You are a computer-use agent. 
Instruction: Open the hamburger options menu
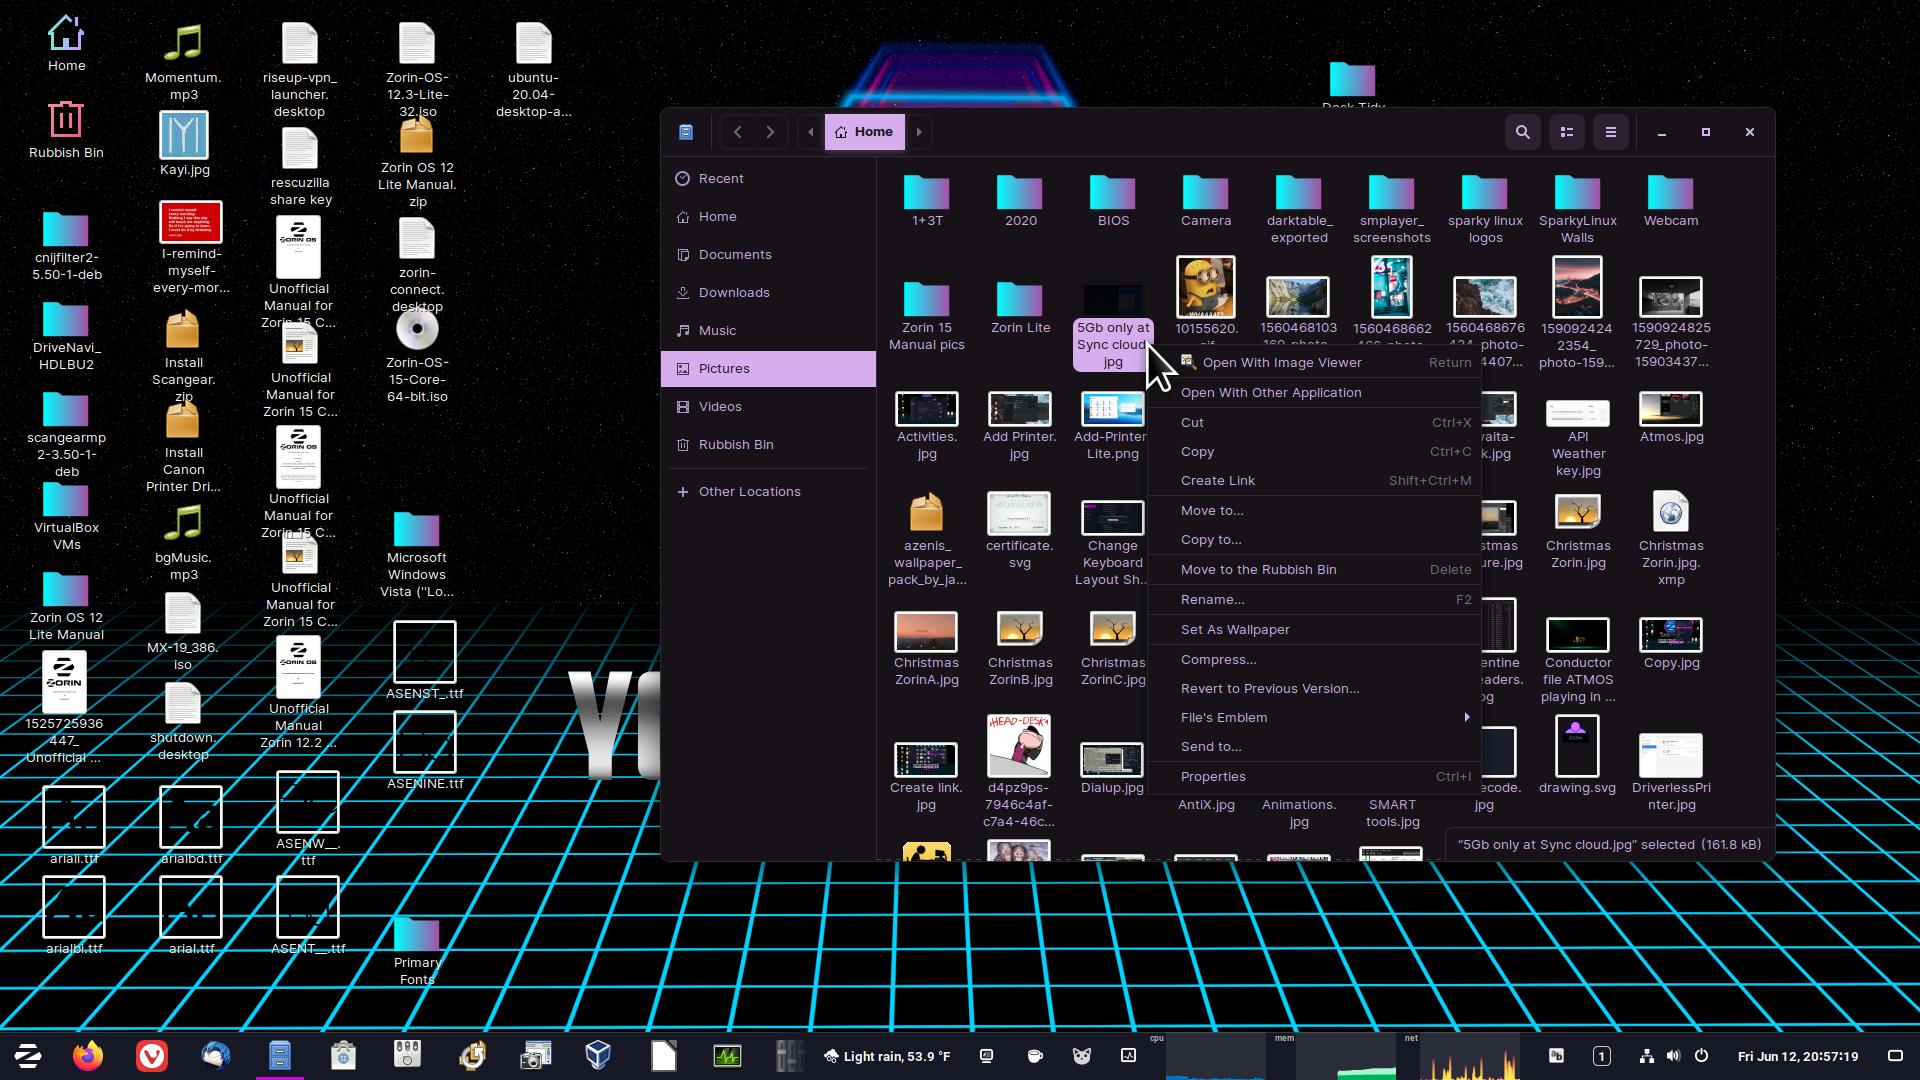pos(1610,132)
